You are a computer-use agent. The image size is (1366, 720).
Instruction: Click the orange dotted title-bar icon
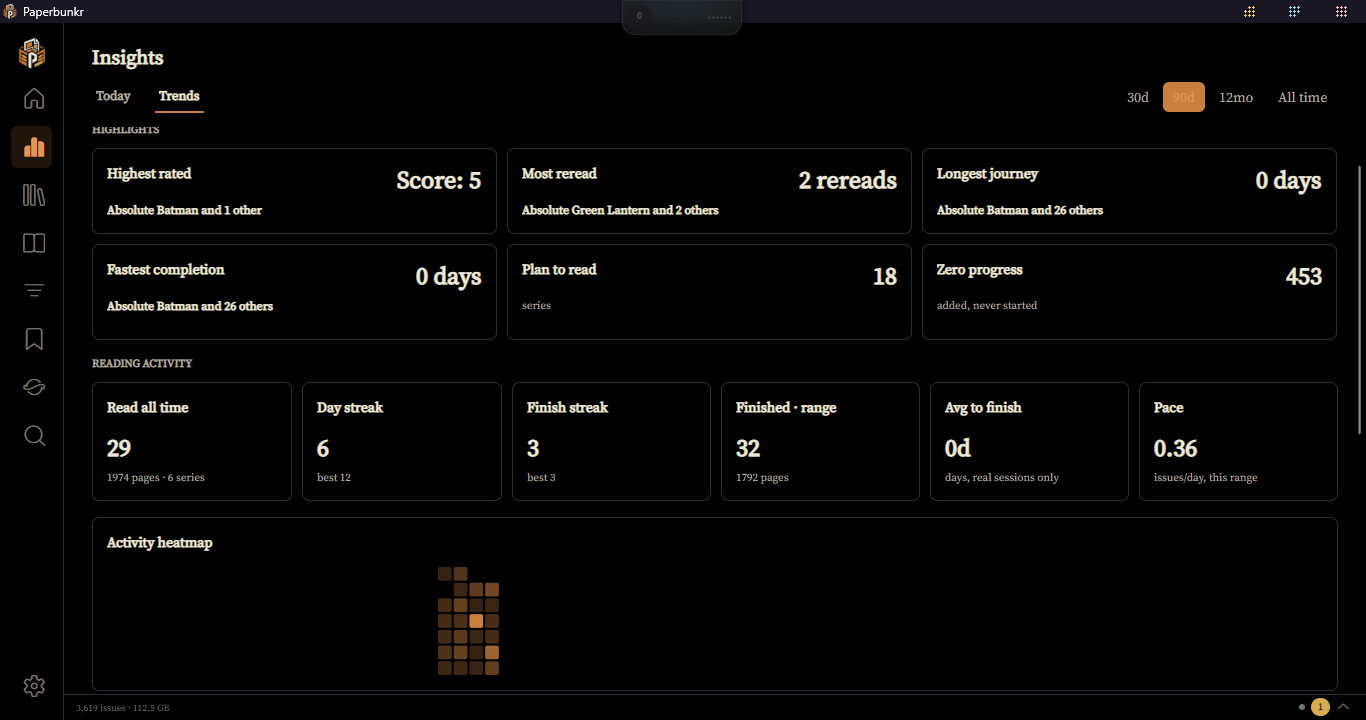click(1249, 11)
